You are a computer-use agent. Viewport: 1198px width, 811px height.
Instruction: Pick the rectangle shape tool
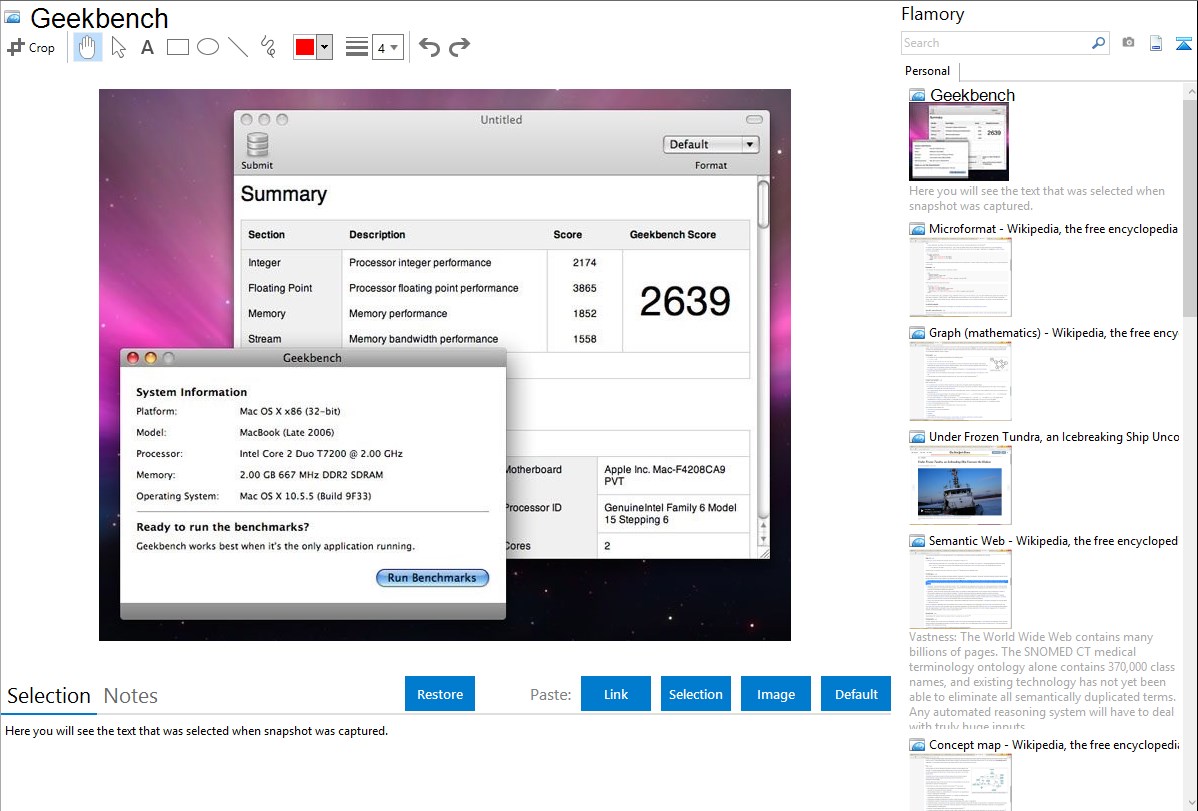177,47
